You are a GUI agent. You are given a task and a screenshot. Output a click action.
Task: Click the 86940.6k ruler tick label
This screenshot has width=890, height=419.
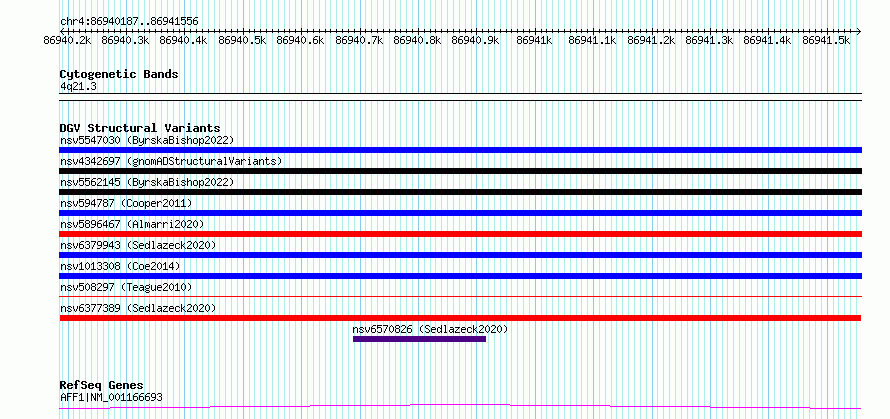click(x=300, y=40)
